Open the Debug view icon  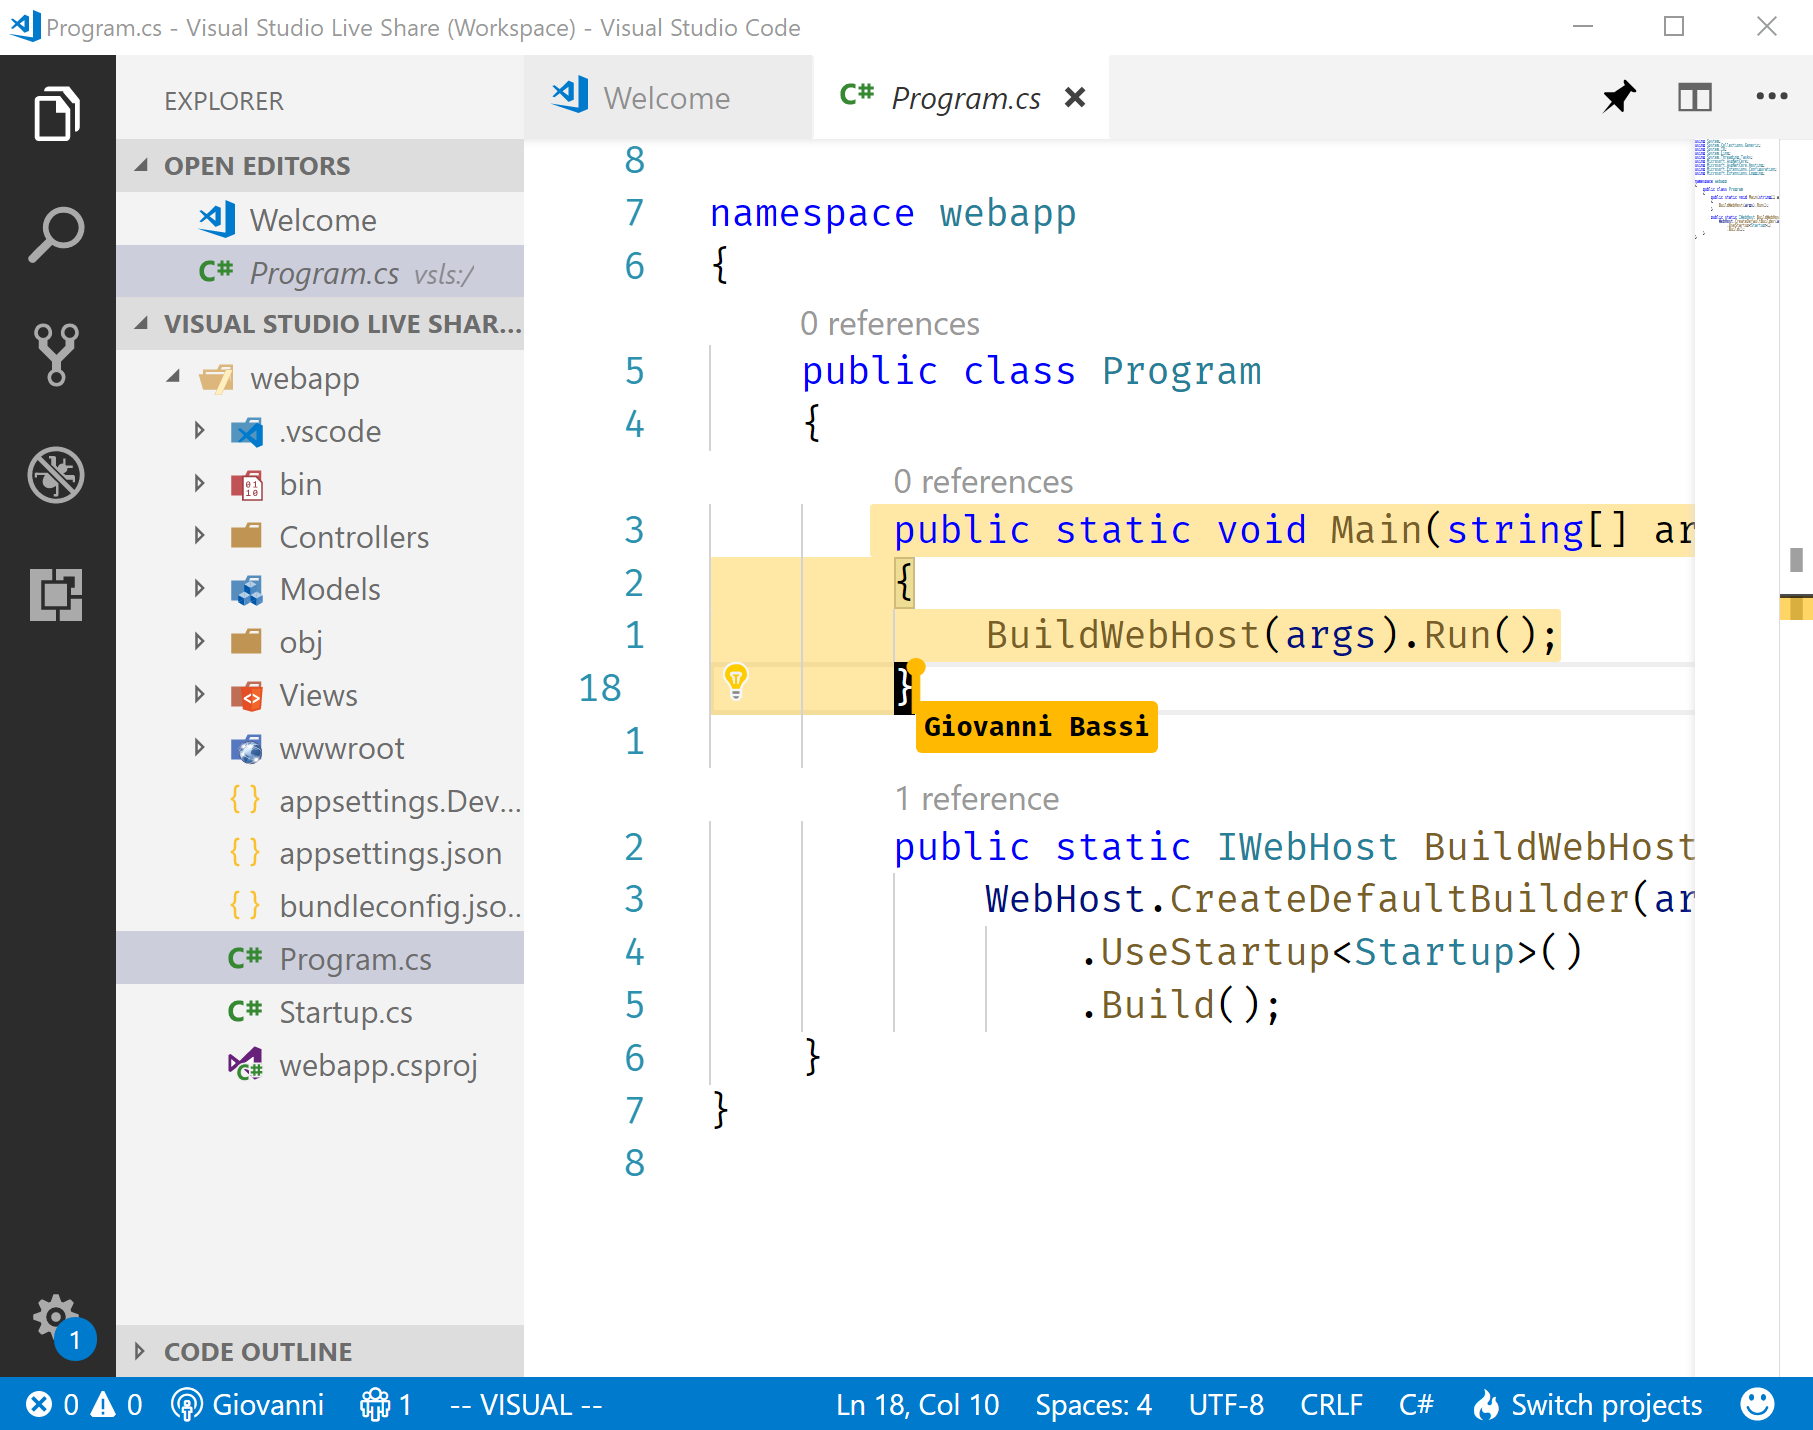[57, 475]
